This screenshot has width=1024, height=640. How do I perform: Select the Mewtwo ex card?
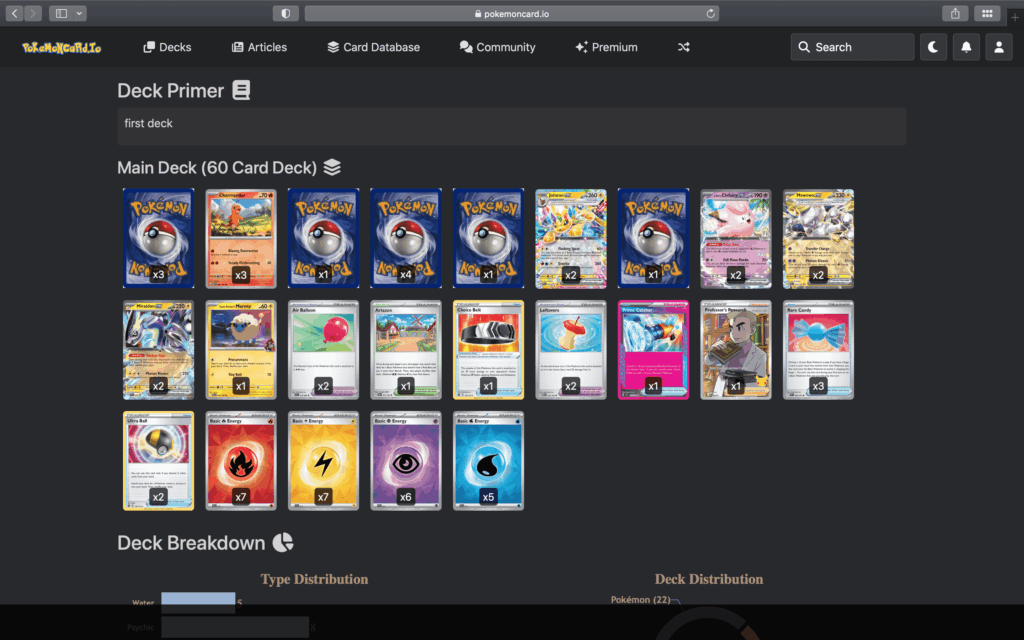point(818,238)
